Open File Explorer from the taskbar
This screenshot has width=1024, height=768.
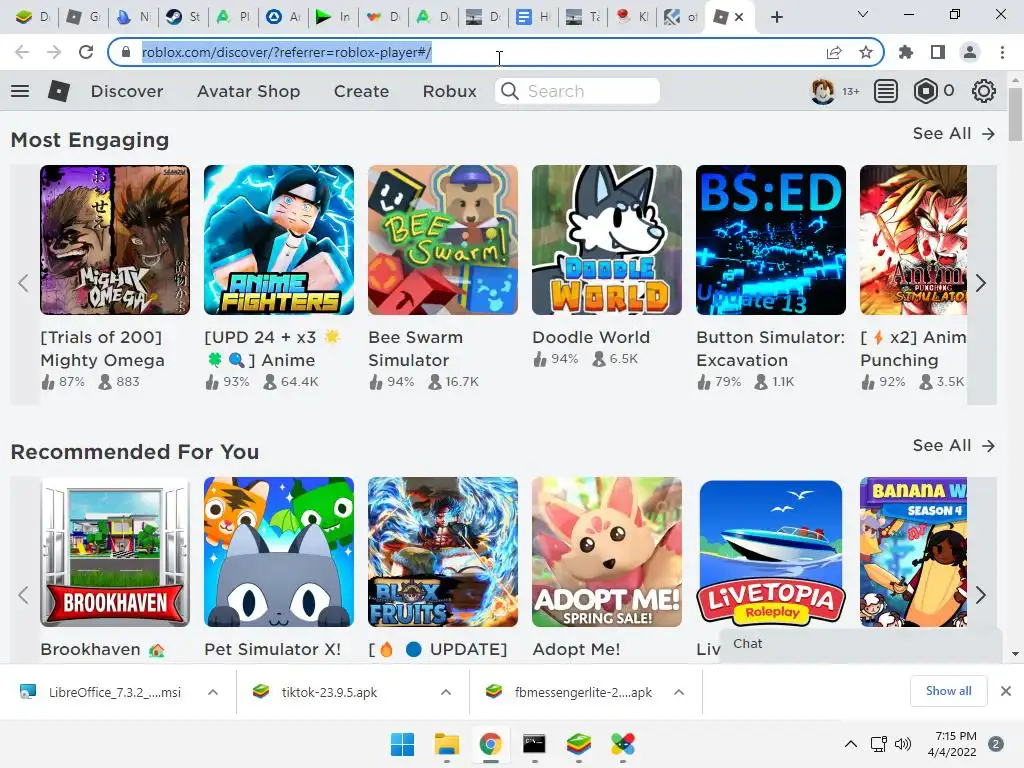(447, 744)
